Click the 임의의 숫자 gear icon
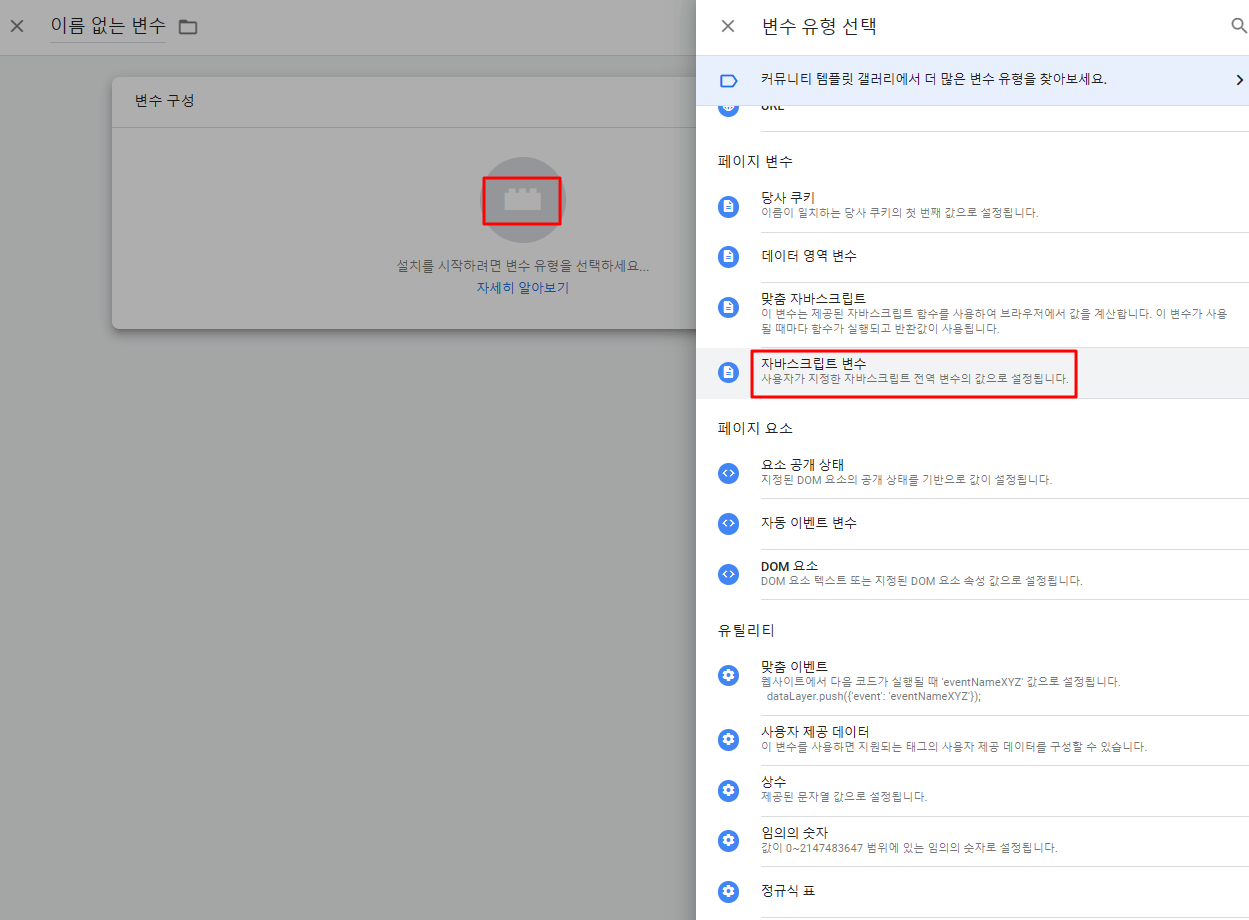Viewport: 1249px width, 920px height. coord(728,840)
